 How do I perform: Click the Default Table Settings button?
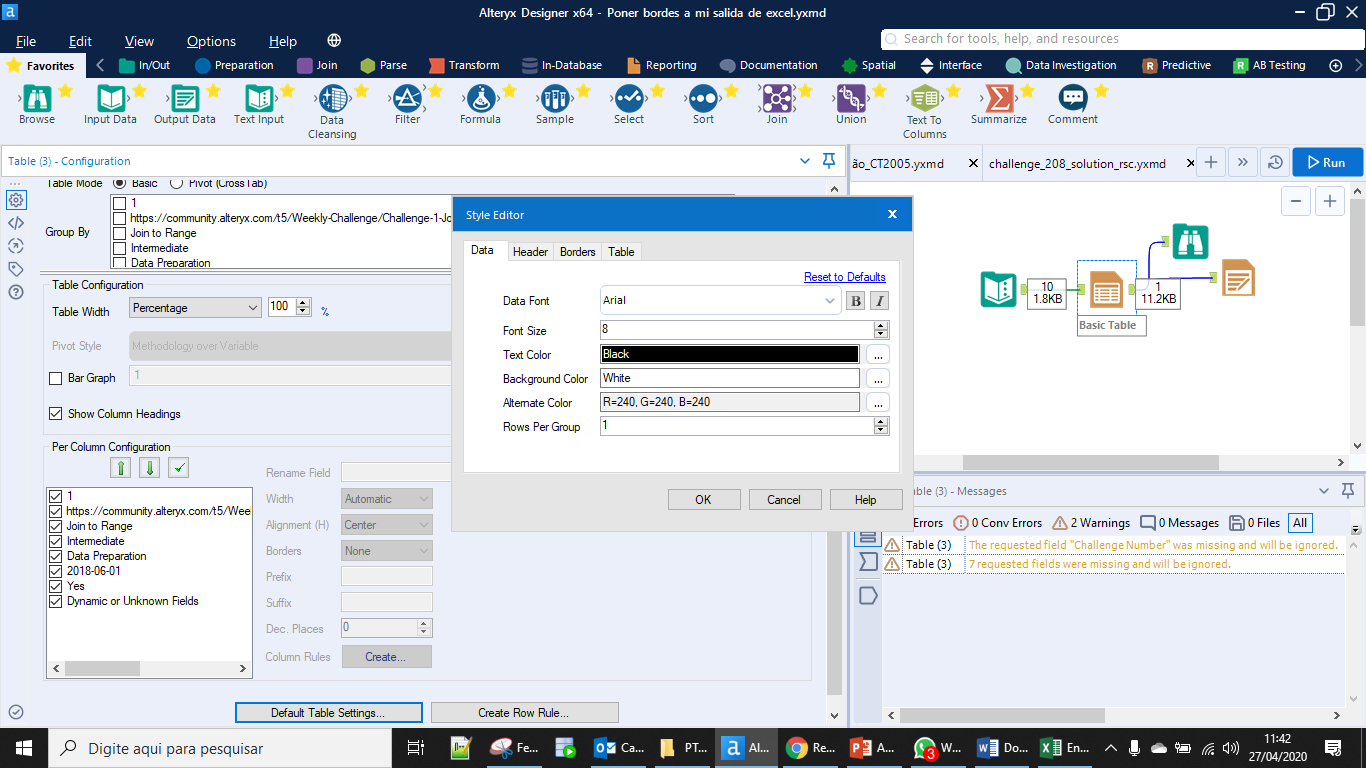(328, 712)
